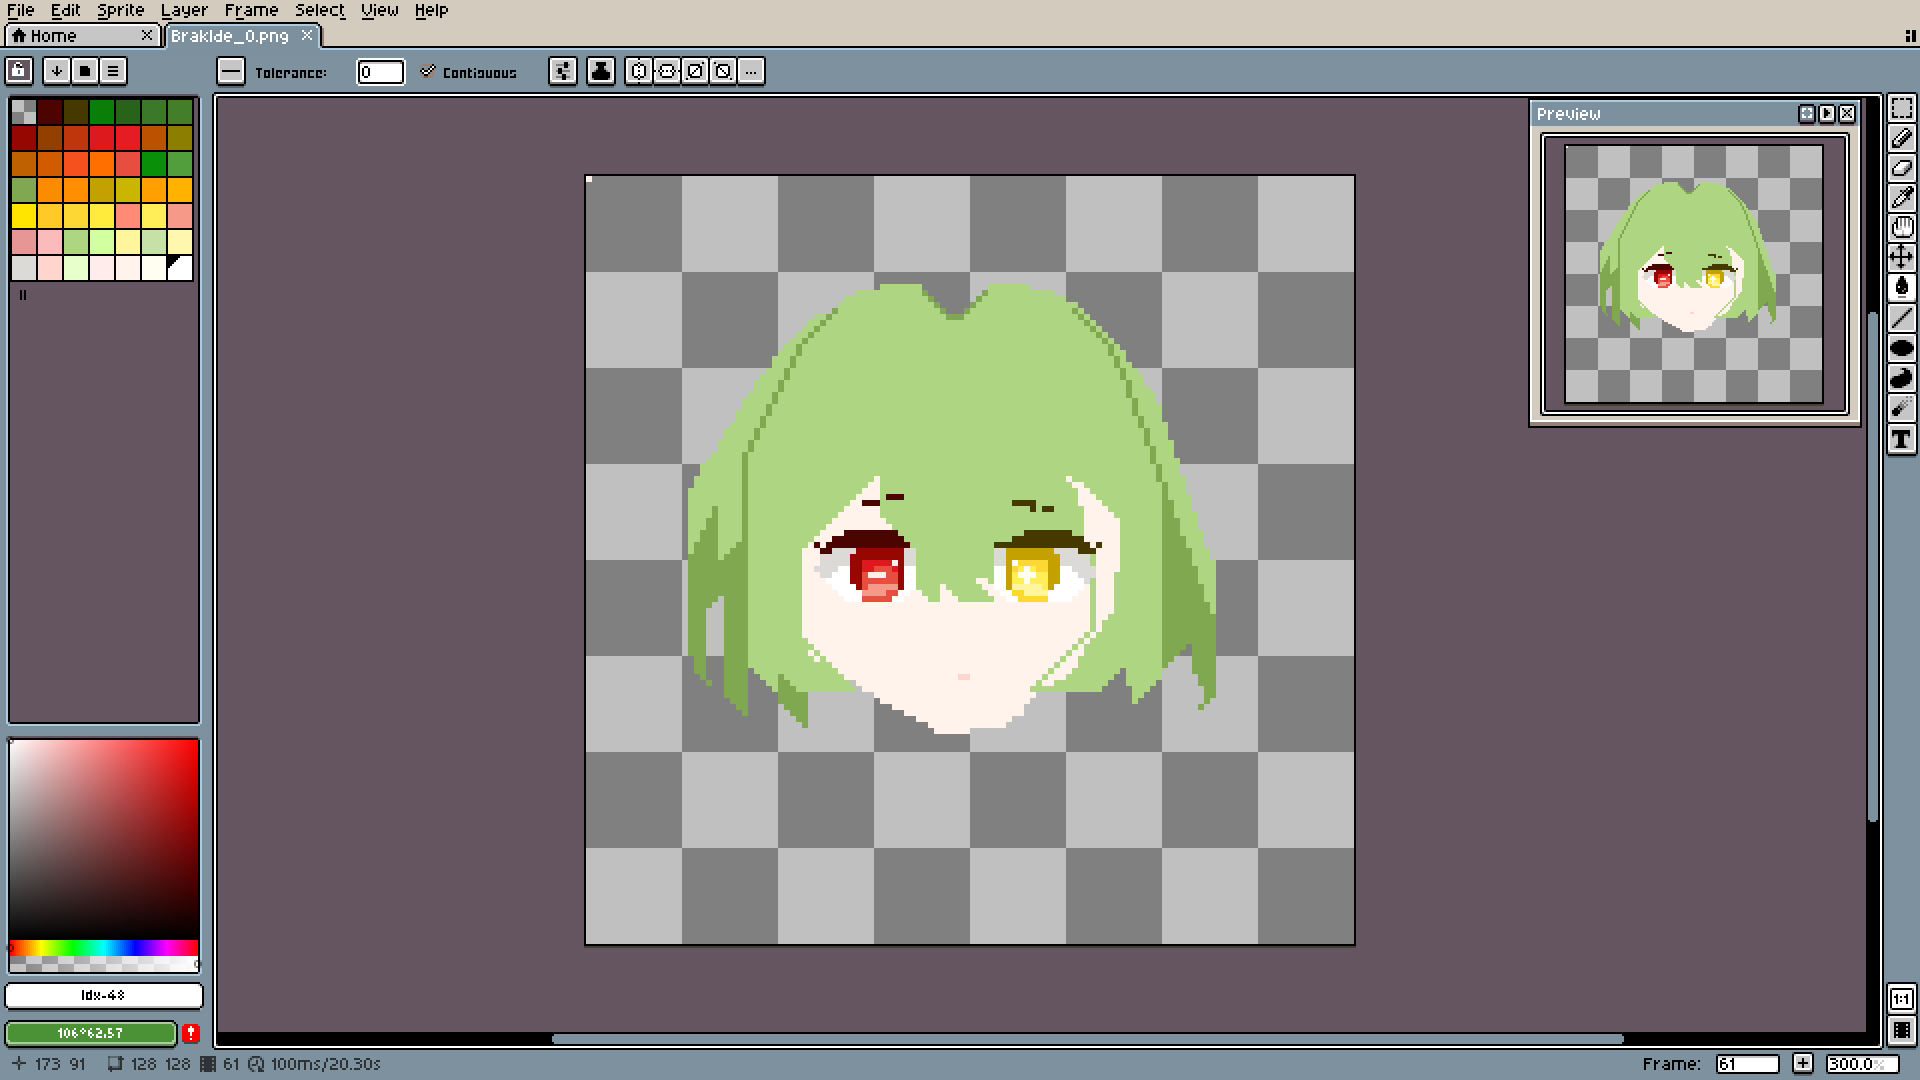Click the green foreground color indicator
Image resolution: width=1920 pixels, height=1080 pixels.
click(x=90, y=1033)
